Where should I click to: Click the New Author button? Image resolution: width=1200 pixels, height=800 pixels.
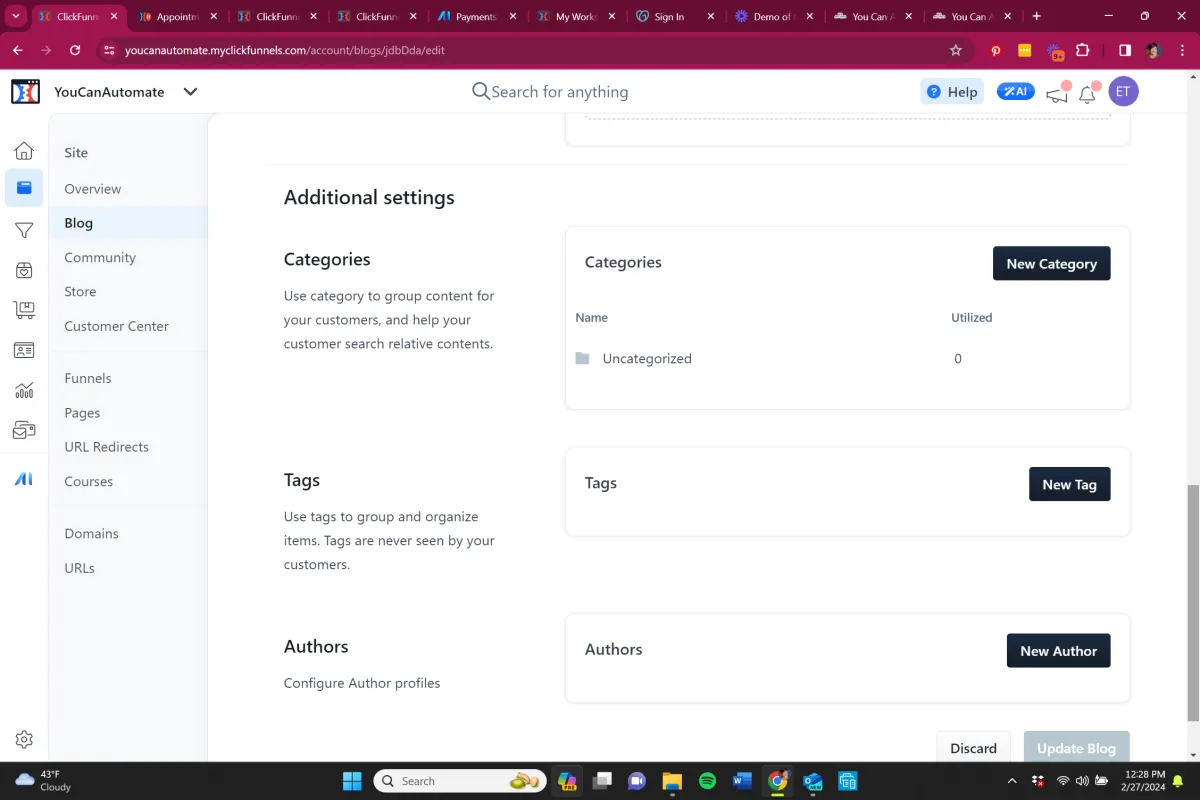click(1058, 650)
